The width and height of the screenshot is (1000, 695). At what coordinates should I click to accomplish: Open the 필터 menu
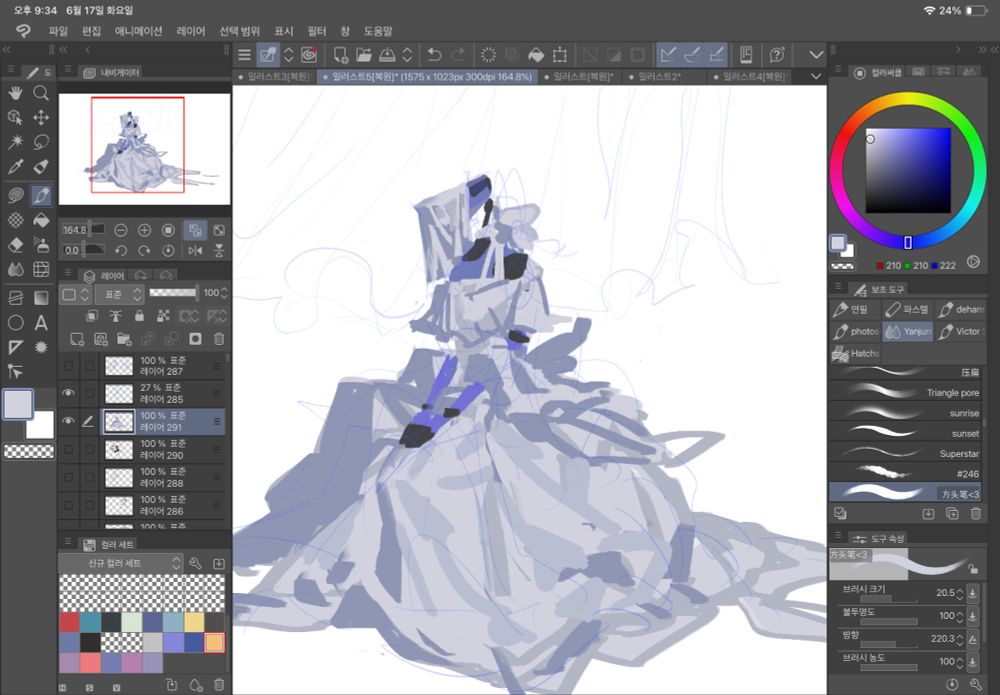pos(317,31)
